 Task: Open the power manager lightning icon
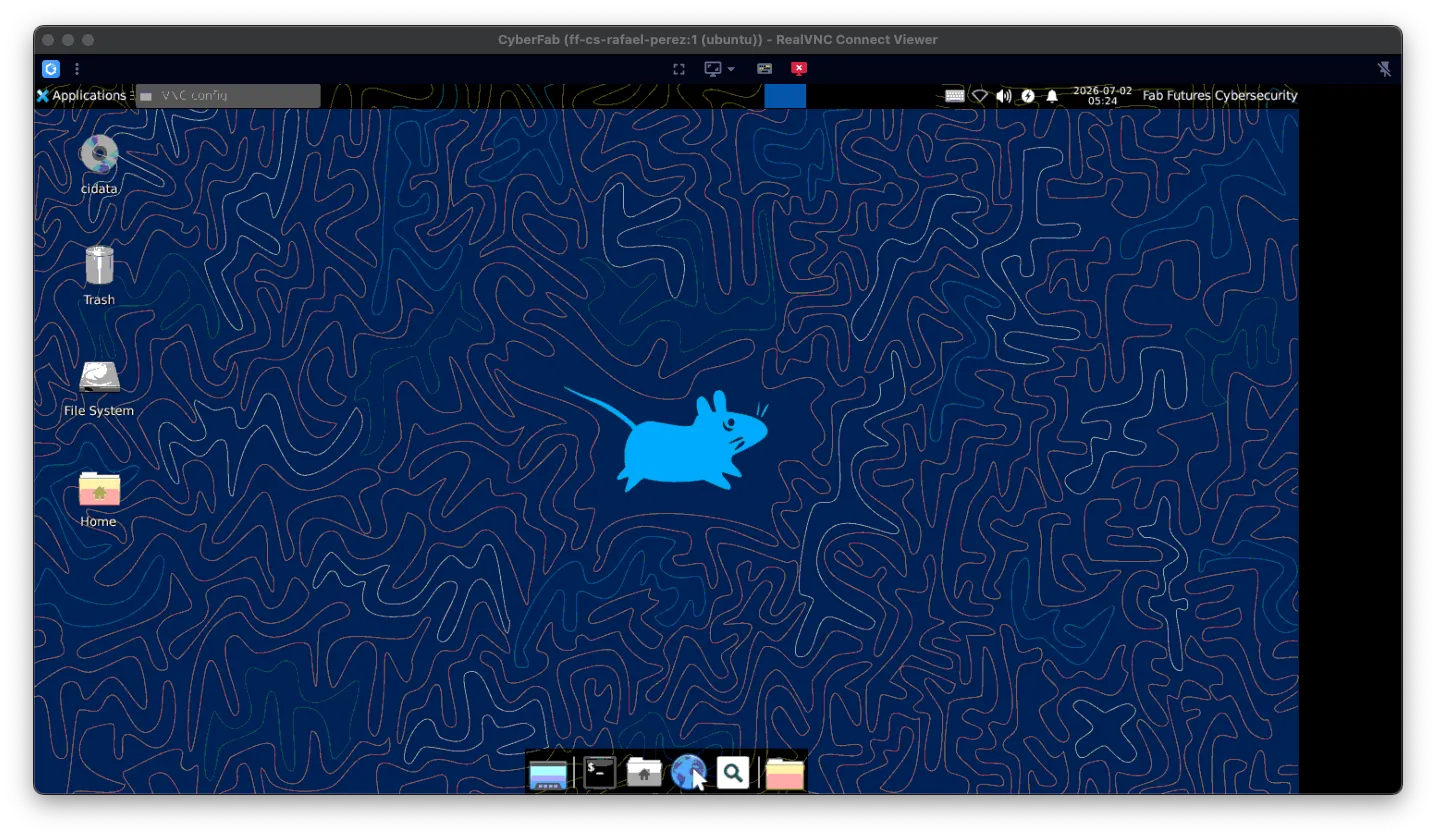1028,96
